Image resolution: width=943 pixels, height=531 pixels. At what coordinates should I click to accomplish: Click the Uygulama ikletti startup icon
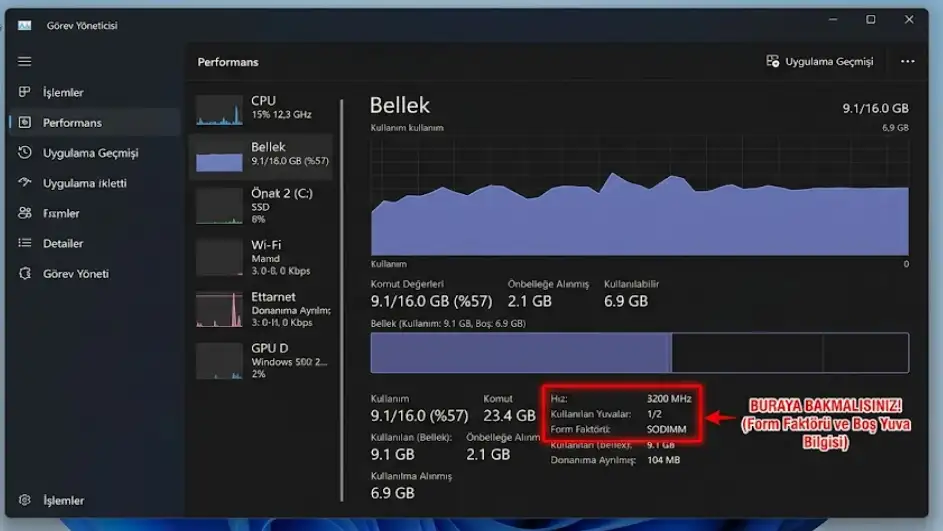(x=25, y=182)
